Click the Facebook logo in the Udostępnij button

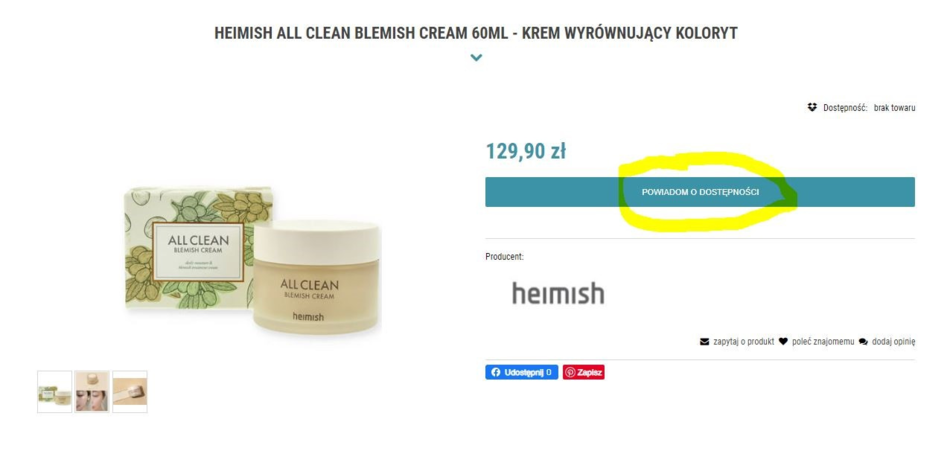point(496,372)
